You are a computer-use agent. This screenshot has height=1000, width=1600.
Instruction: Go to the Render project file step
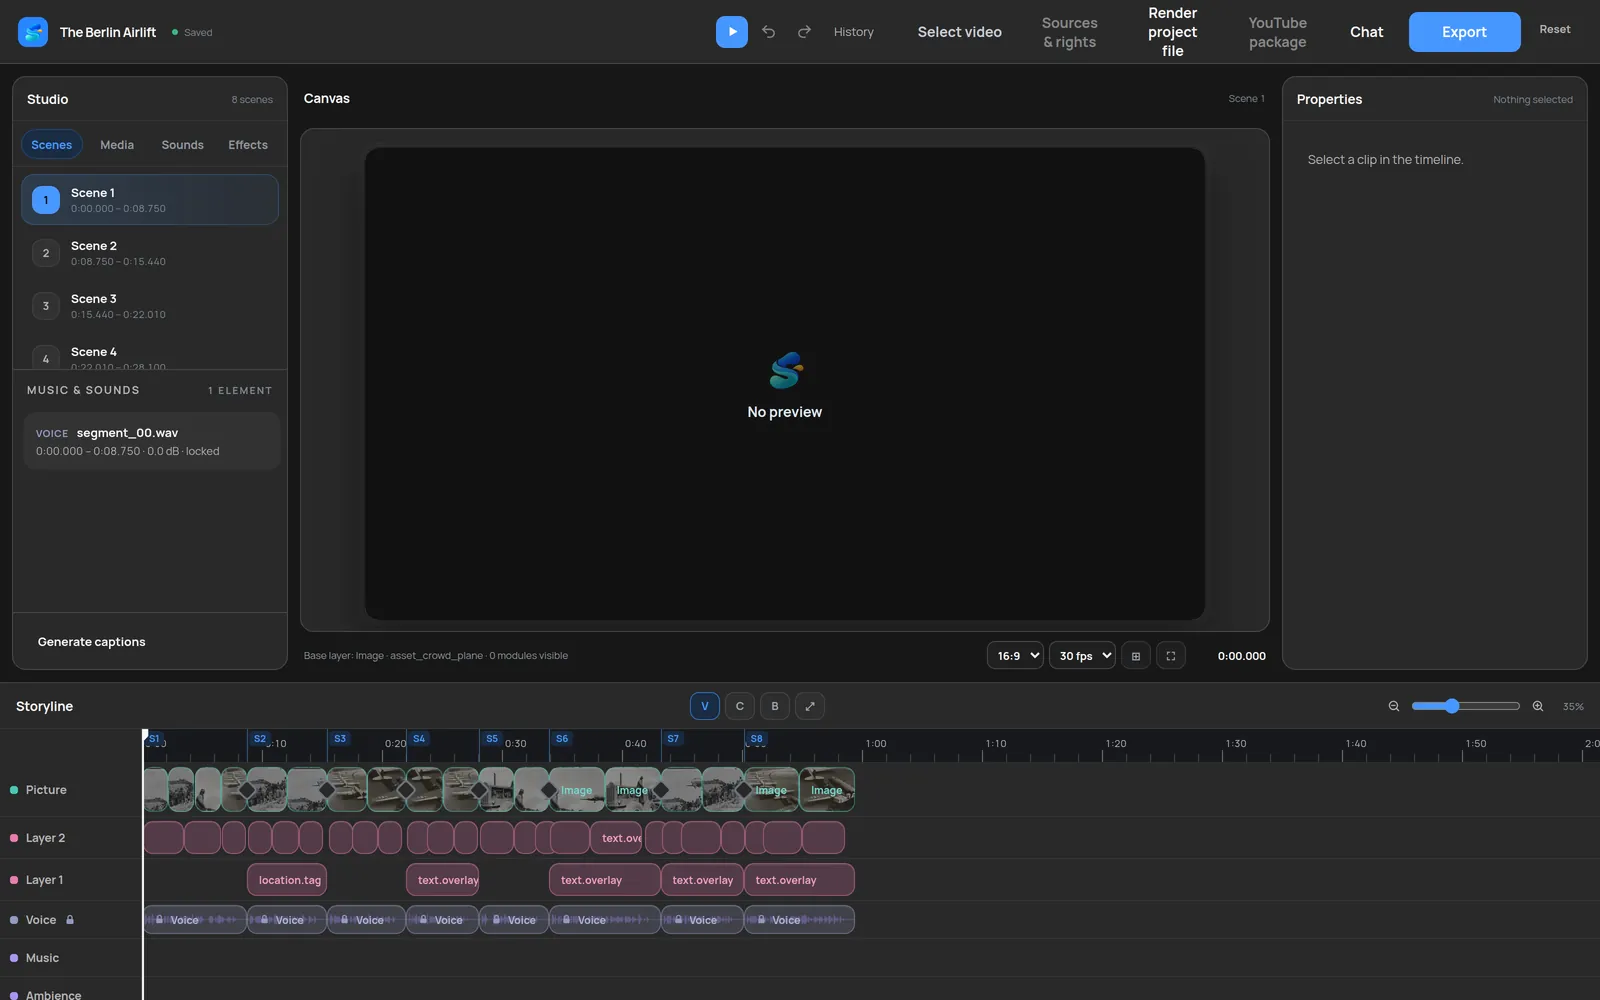pos(1172,32)
